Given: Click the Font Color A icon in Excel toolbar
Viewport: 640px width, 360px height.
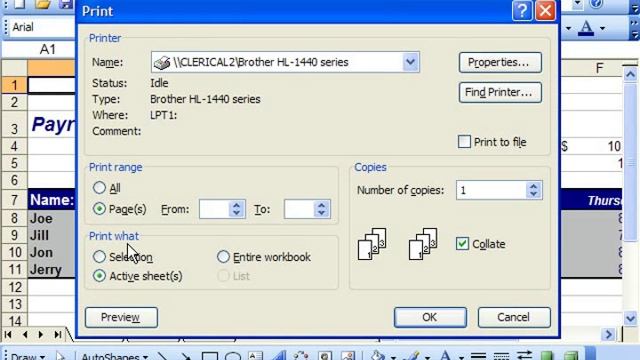Looking at the screenshot, I should tap(587, 28).
